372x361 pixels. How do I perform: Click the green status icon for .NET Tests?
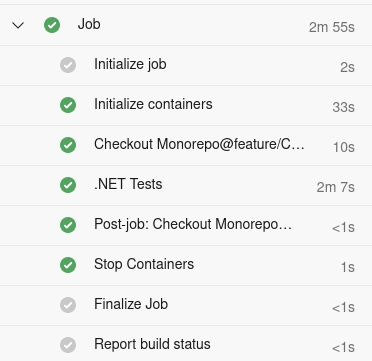pyautogui.click(x=68, y=185)
